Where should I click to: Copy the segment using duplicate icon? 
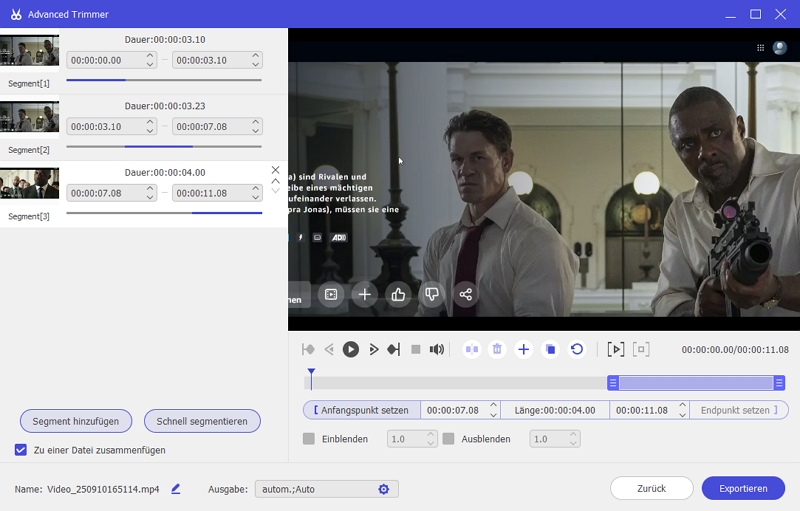[x=550, y=349]
